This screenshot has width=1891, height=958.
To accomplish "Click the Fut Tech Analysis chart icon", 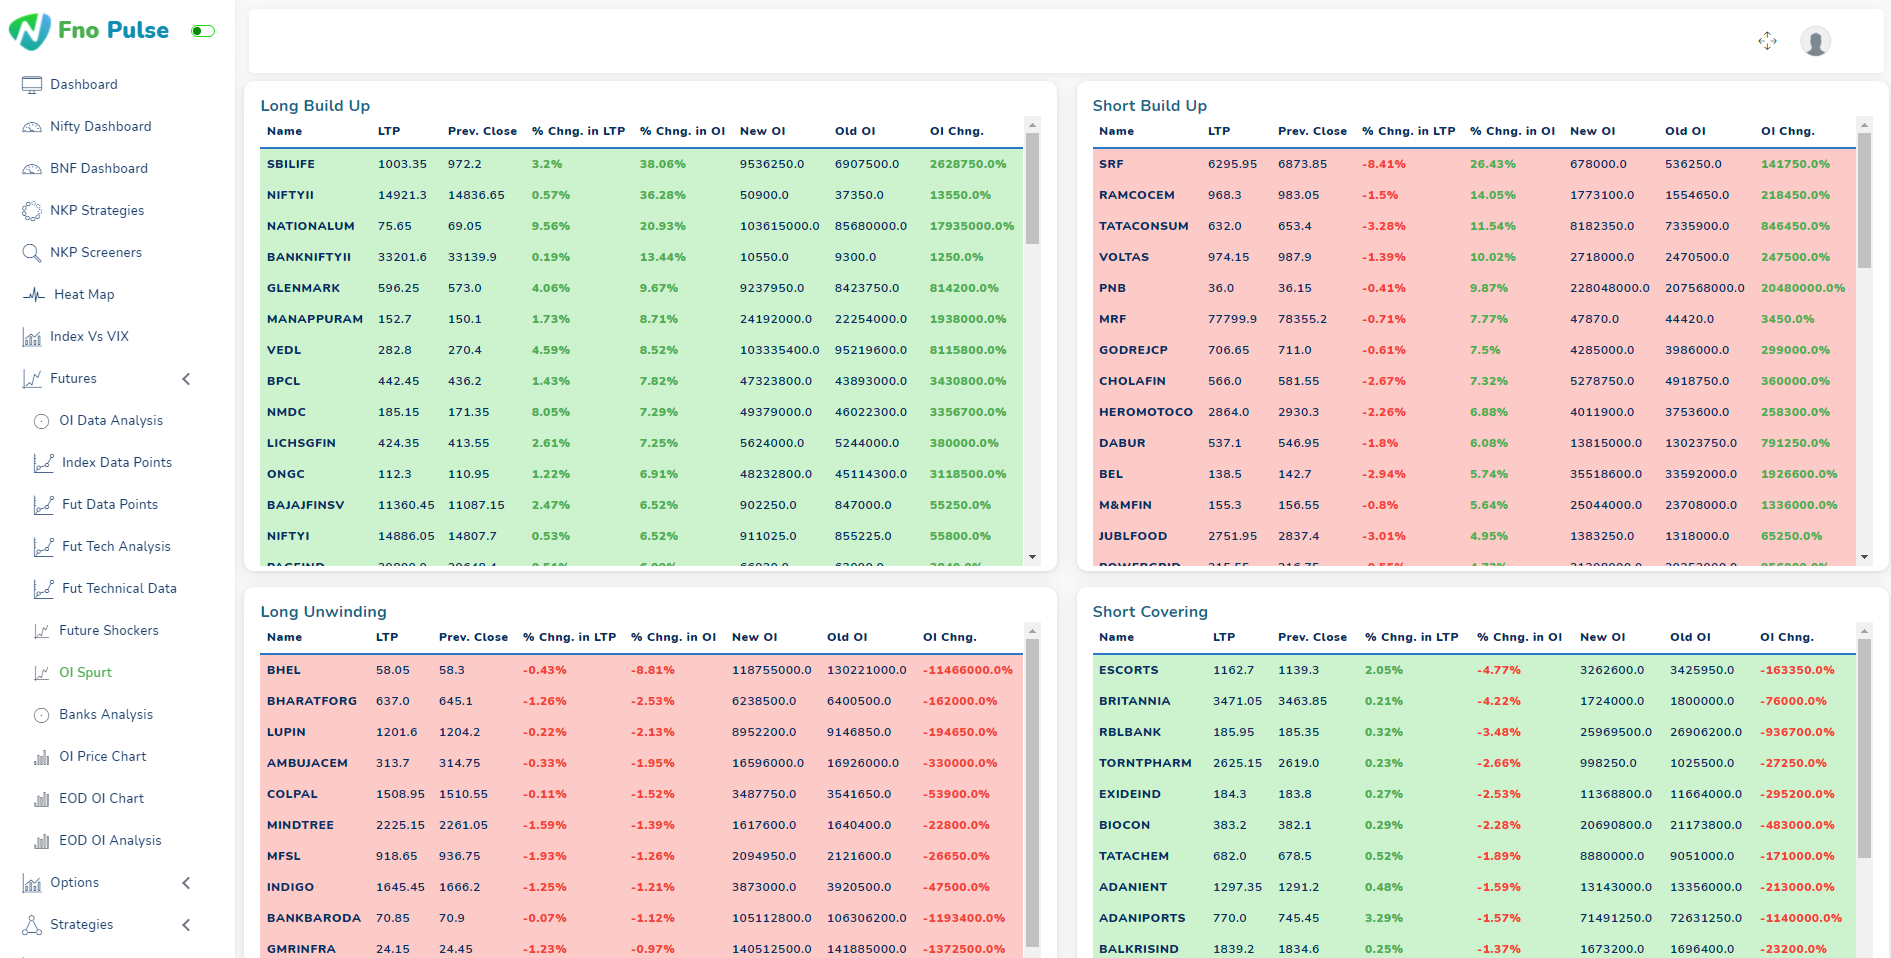I will coord(44,547).
